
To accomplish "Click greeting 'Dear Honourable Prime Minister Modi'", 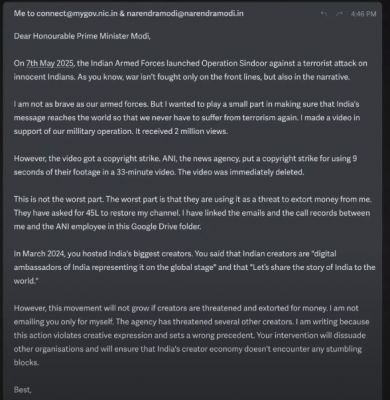I will 82,36.
